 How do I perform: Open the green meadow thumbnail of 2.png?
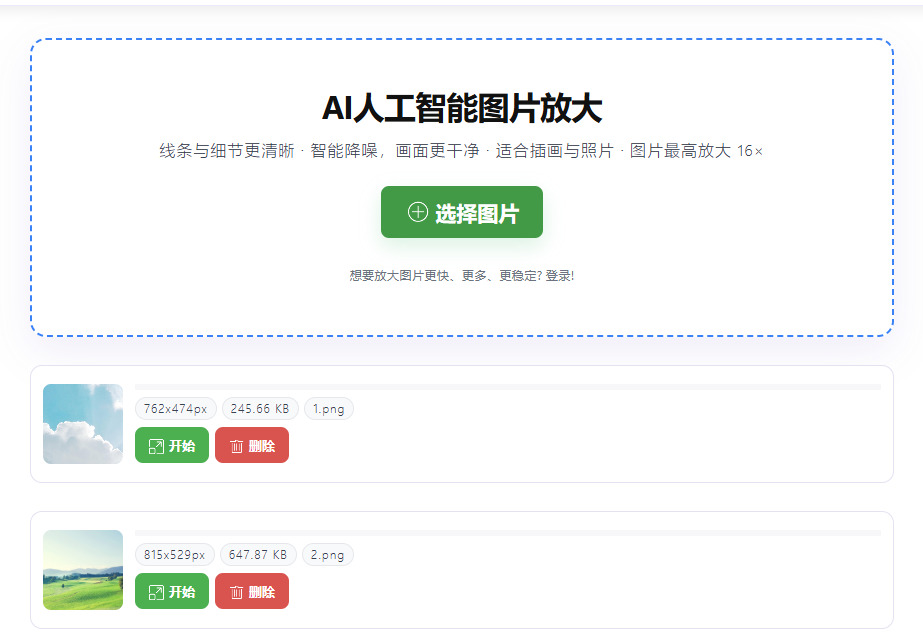(x=83, y=570)
